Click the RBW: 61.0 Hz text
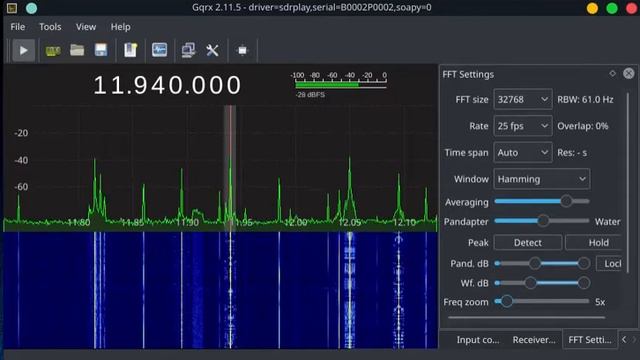640x360 pixels. (x=585, y=100)
